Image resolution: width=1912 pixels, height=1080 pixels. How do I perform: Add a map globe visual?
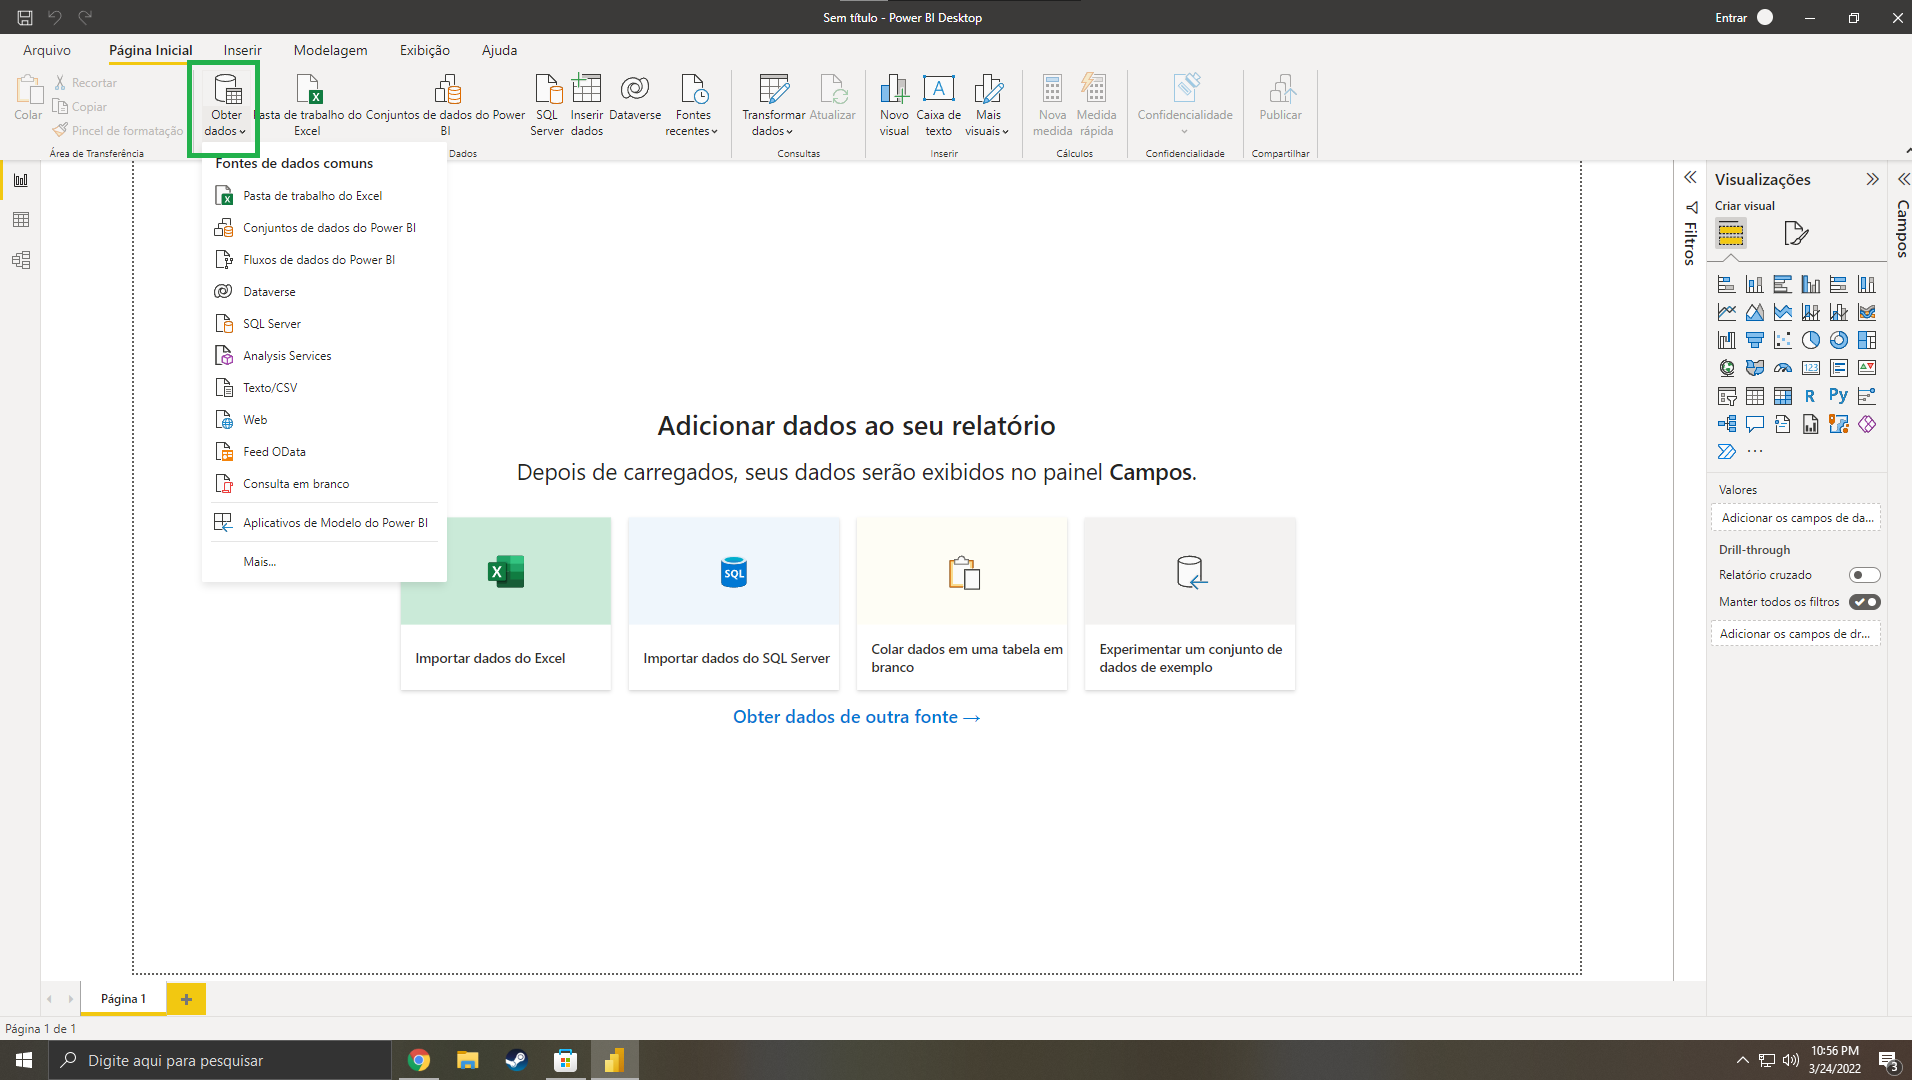(x=1727, y=369)
